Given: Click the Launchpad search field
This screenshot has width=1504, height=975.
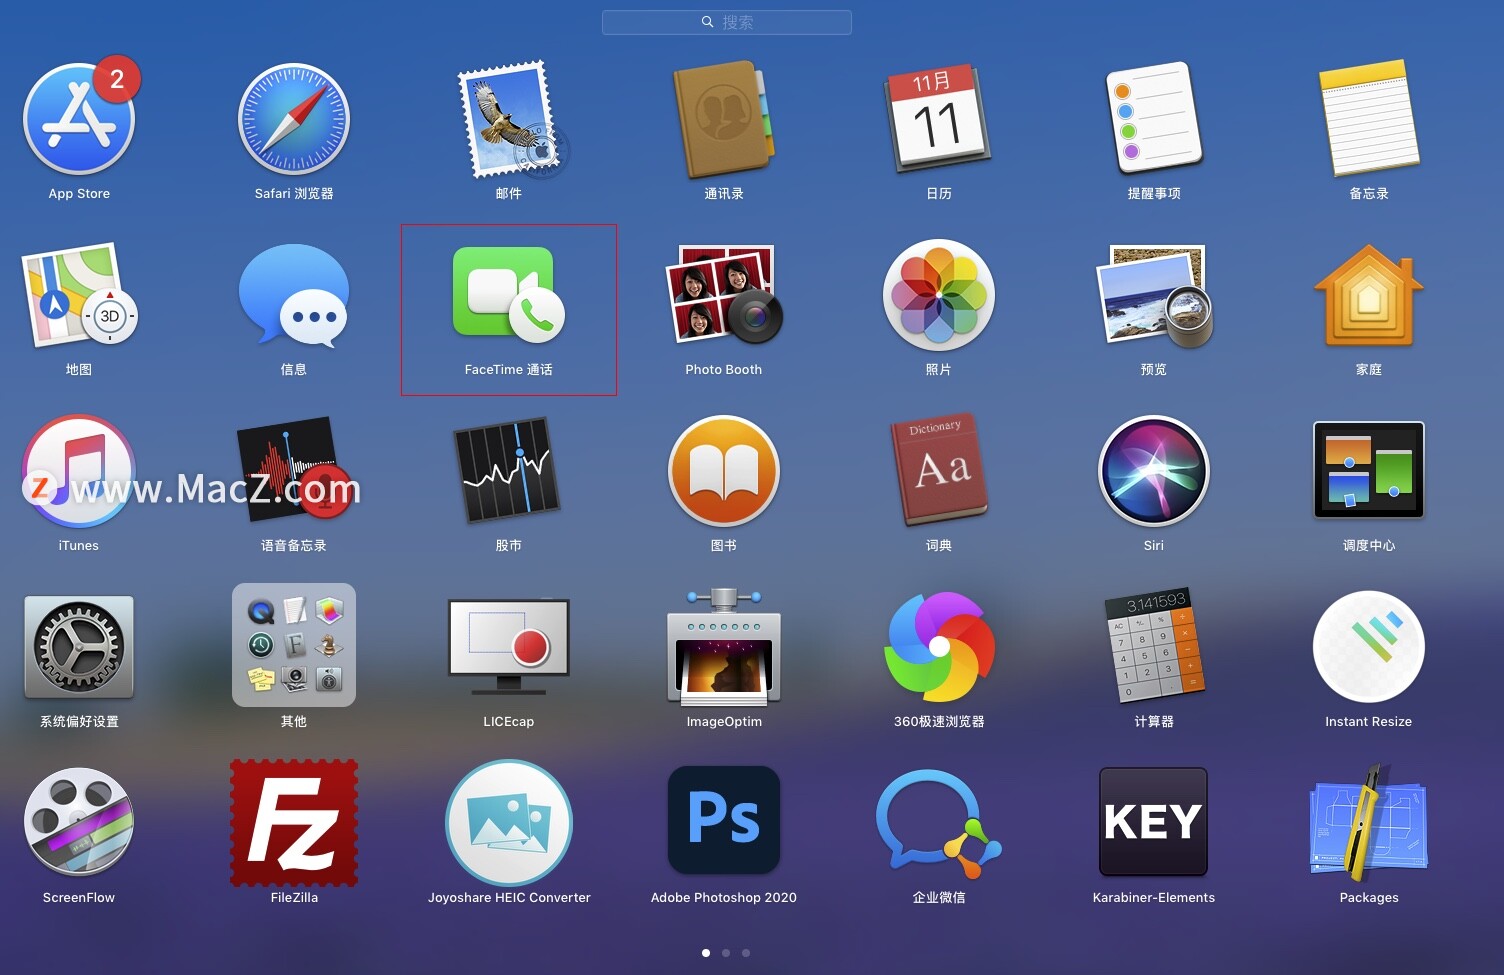Looking at the screenshot, I should (727, 22).
